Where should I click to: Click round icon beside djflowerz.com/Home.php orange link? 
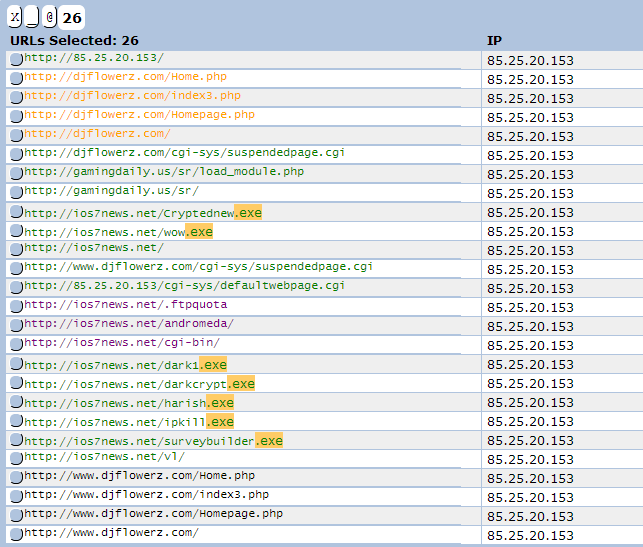tap(16, 78)
